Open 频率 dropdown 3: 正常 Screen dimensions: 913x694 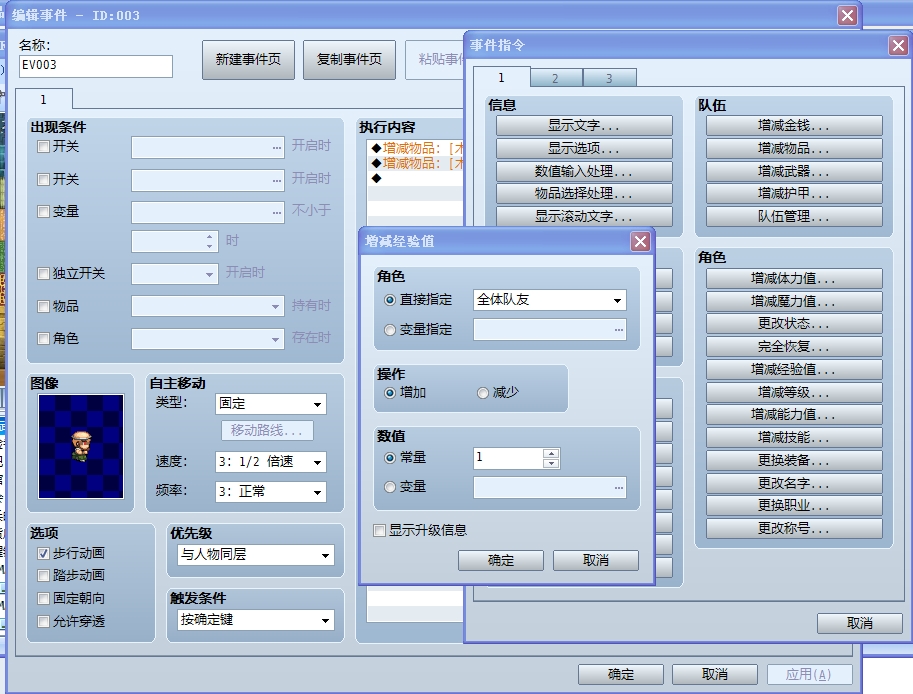point(271,491)
